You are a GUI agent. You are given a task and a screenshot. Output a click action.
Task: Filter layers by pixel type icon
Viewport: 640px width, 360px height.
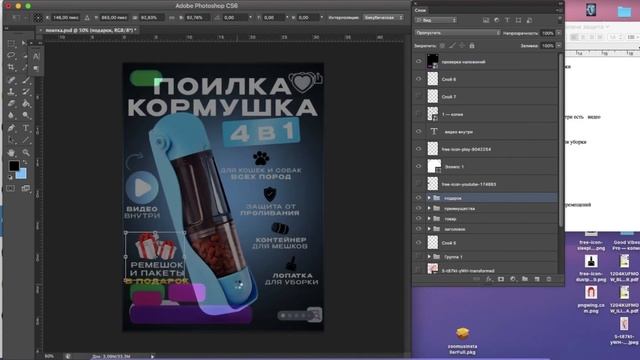coord(486,20)
